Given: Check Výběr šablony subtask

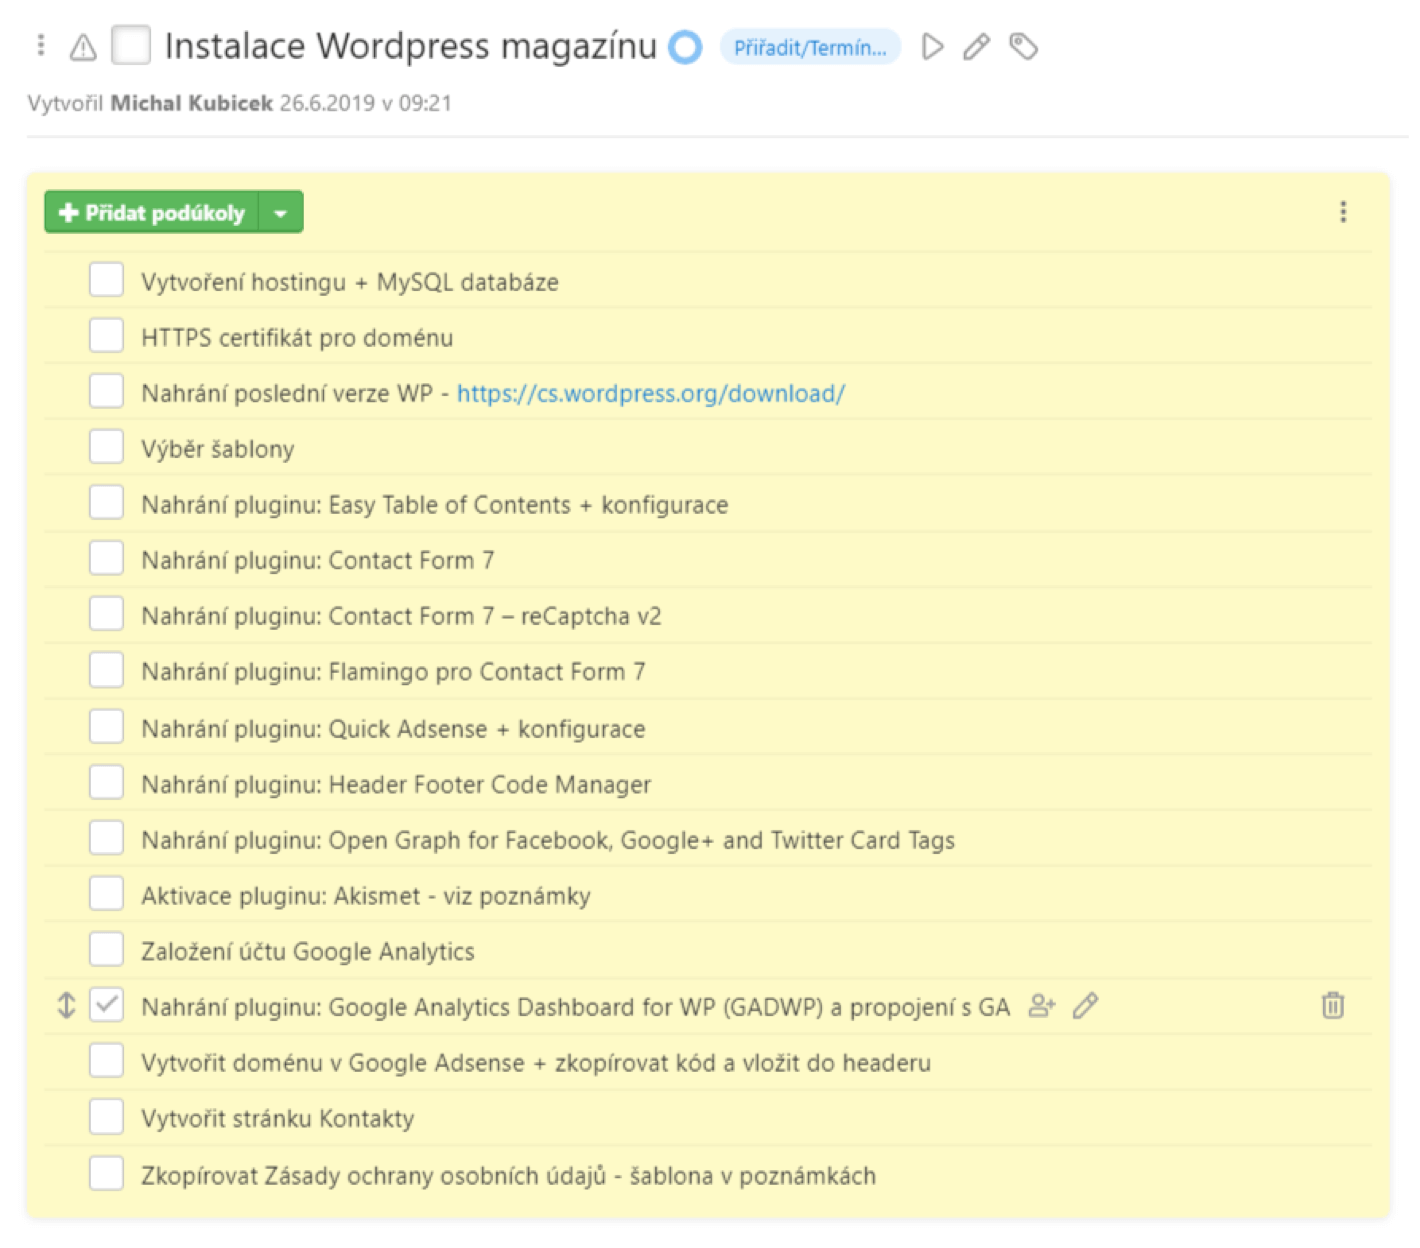Looking at the screenshot, I should [x=106, y=447].
